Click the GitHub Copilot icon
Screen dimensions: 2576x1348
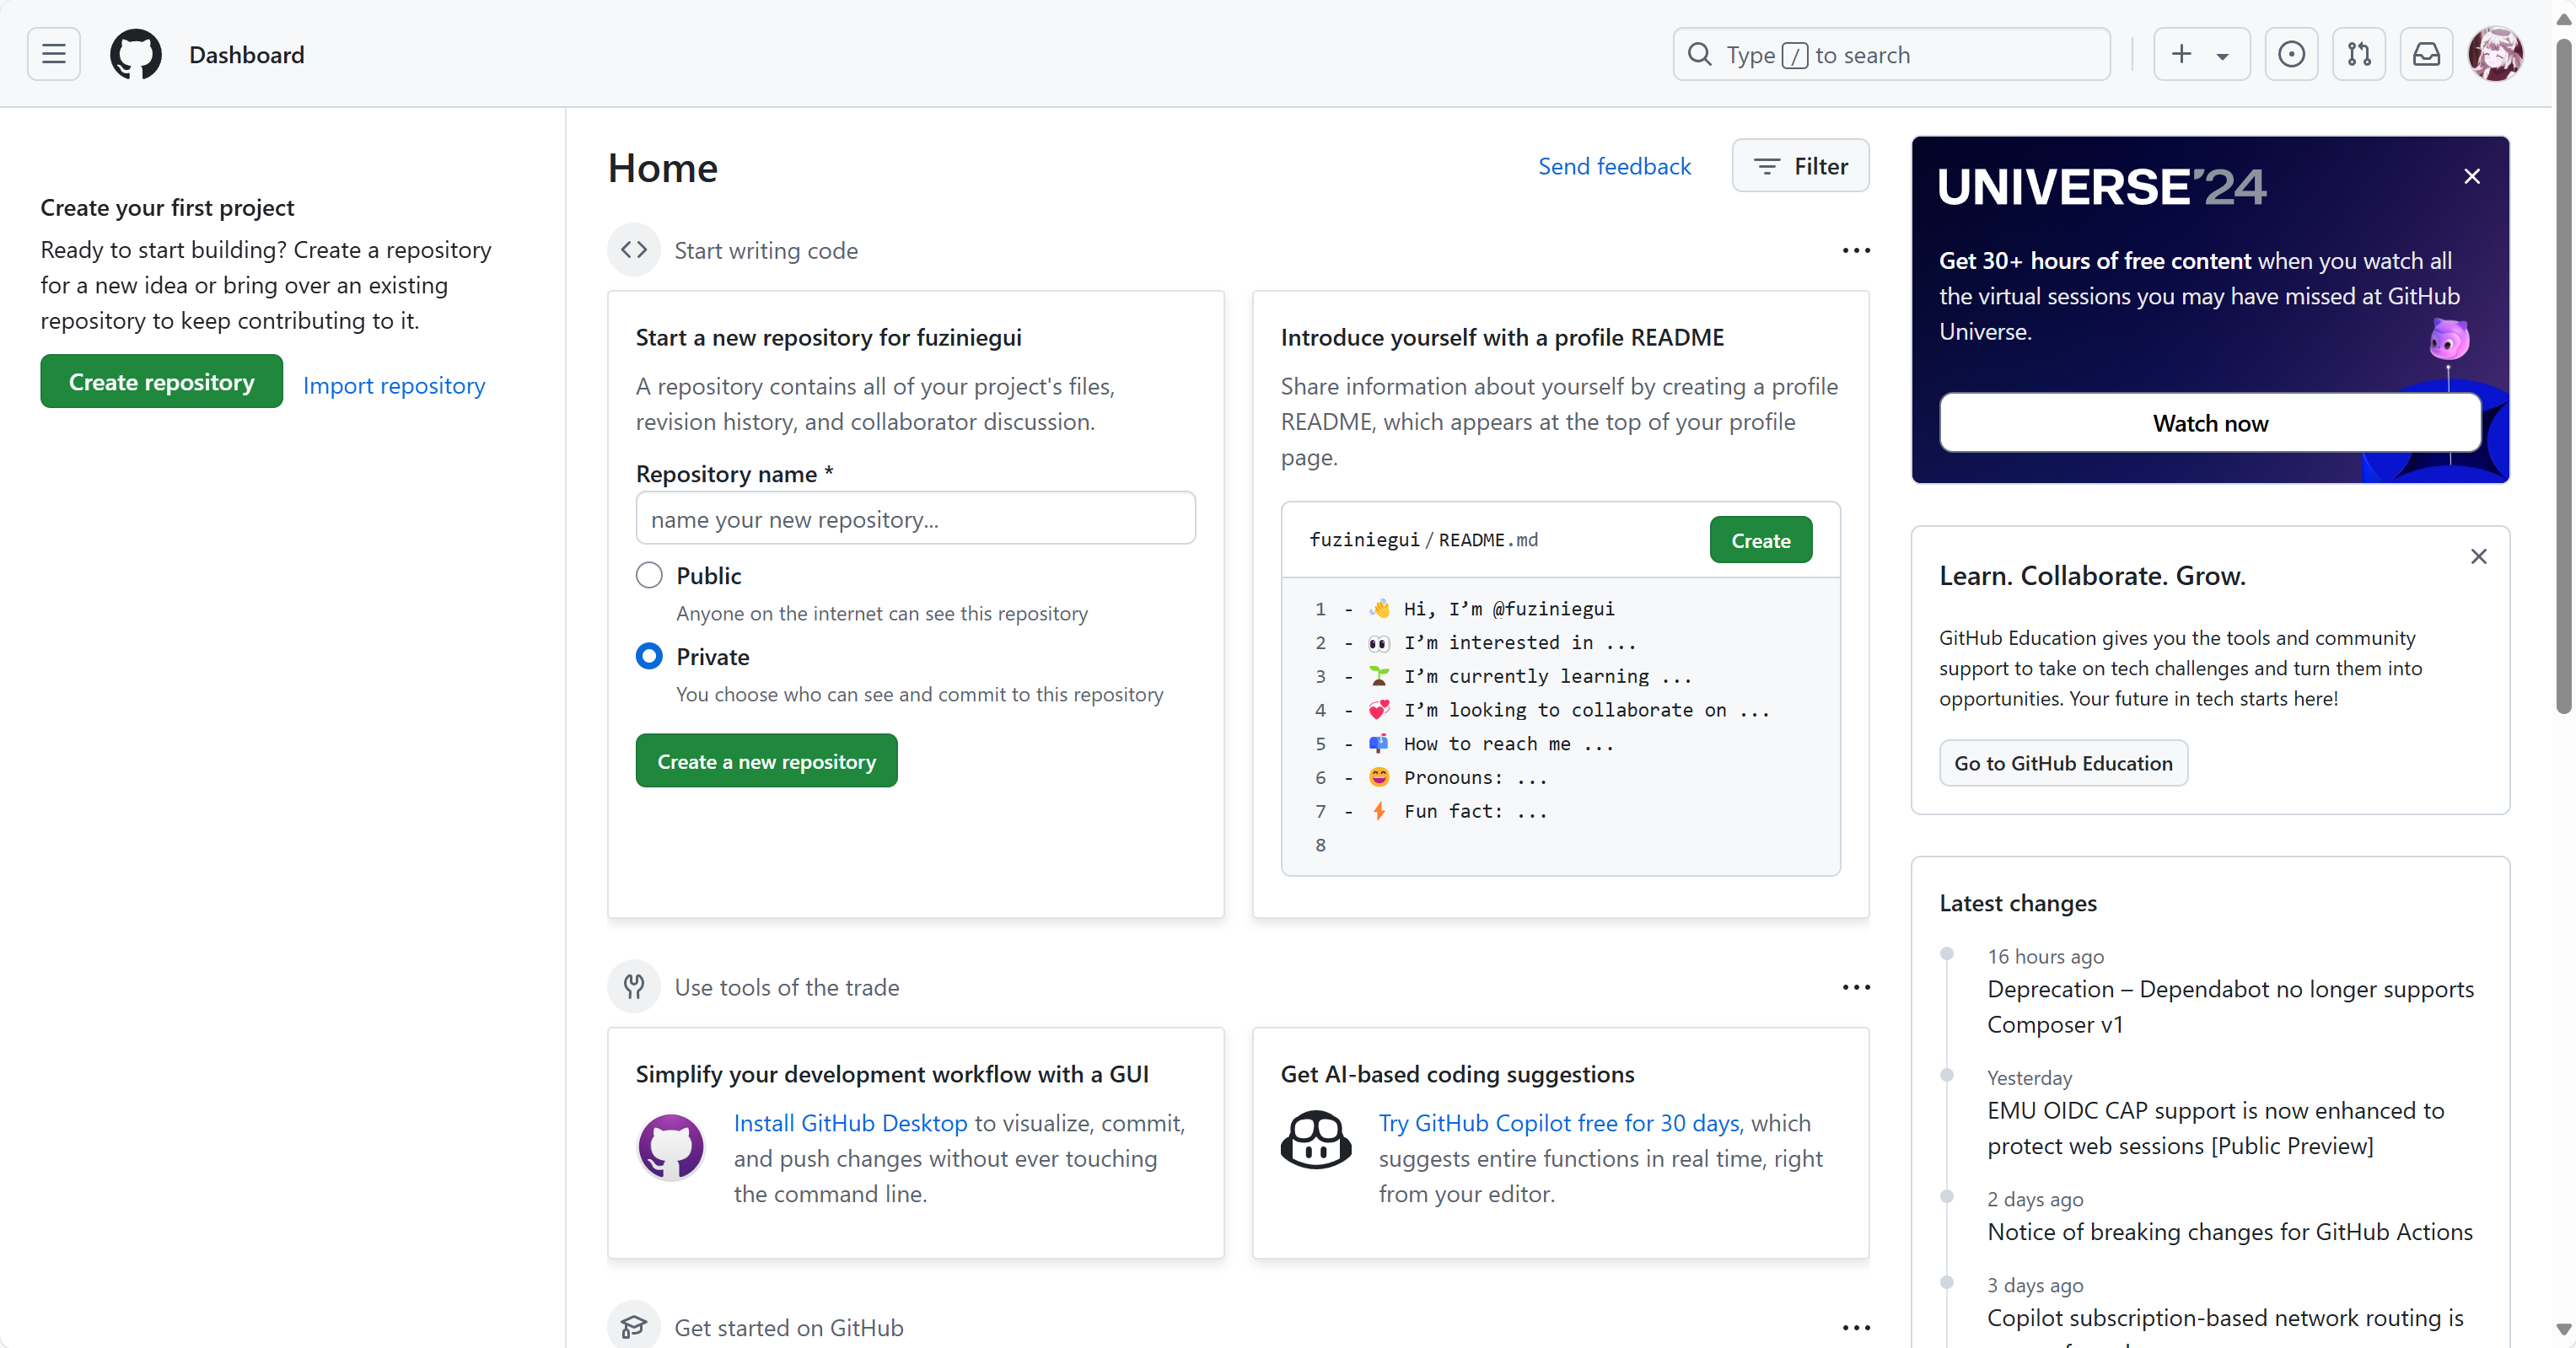(x=1316, y=1141)
